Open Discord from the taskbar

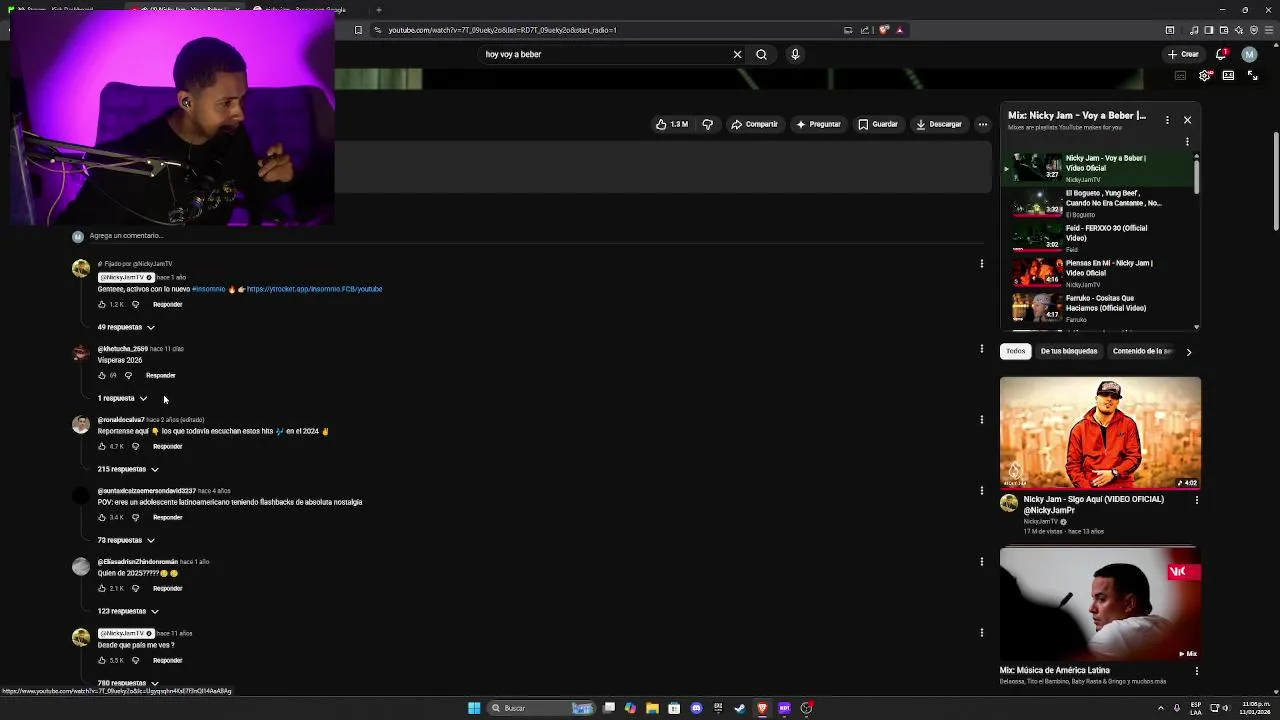(696, 708)
